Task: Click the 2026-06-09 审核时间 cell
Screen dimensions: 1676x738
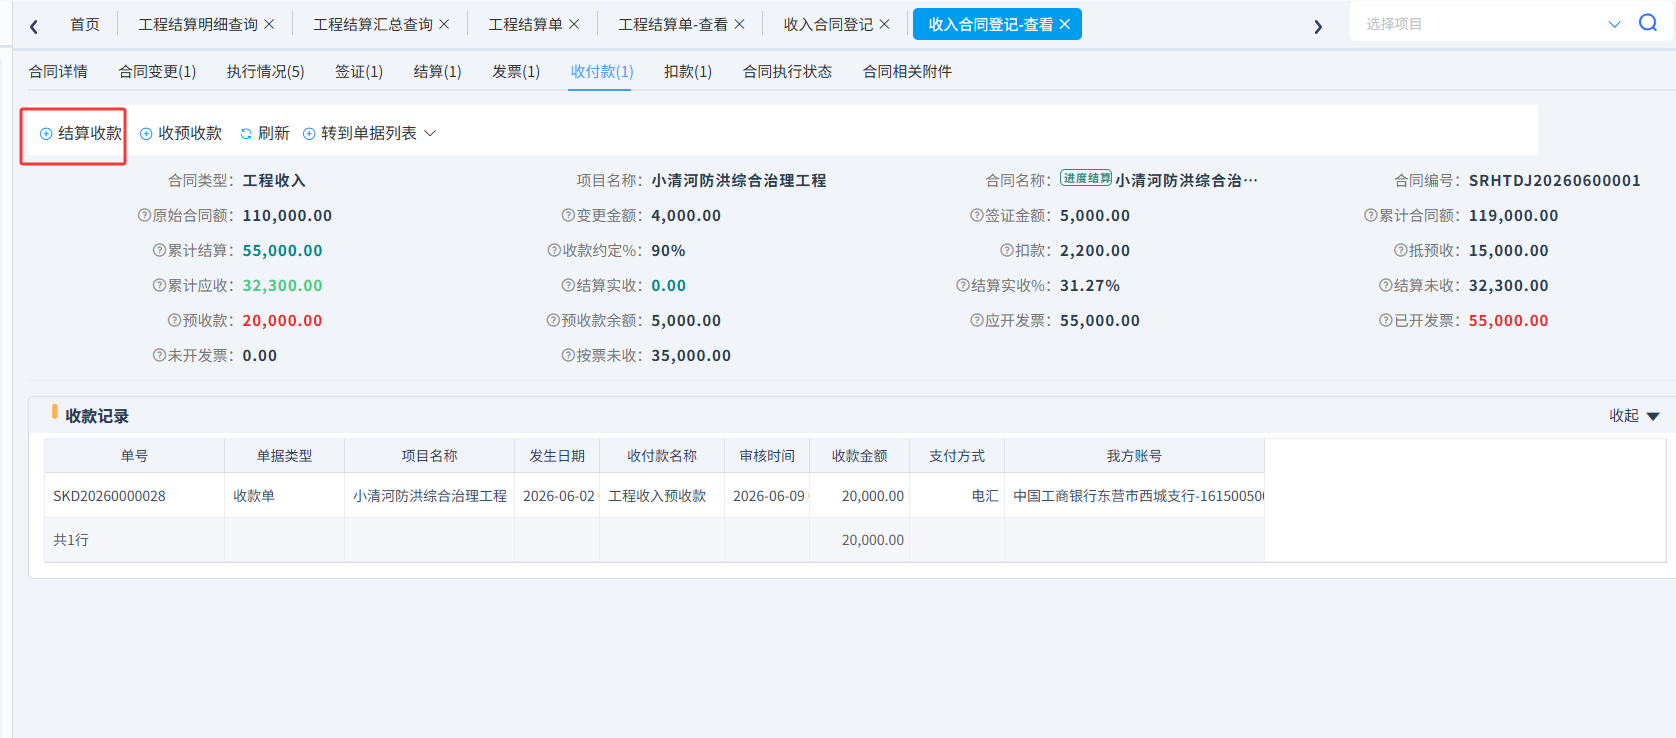Action: 768,495
